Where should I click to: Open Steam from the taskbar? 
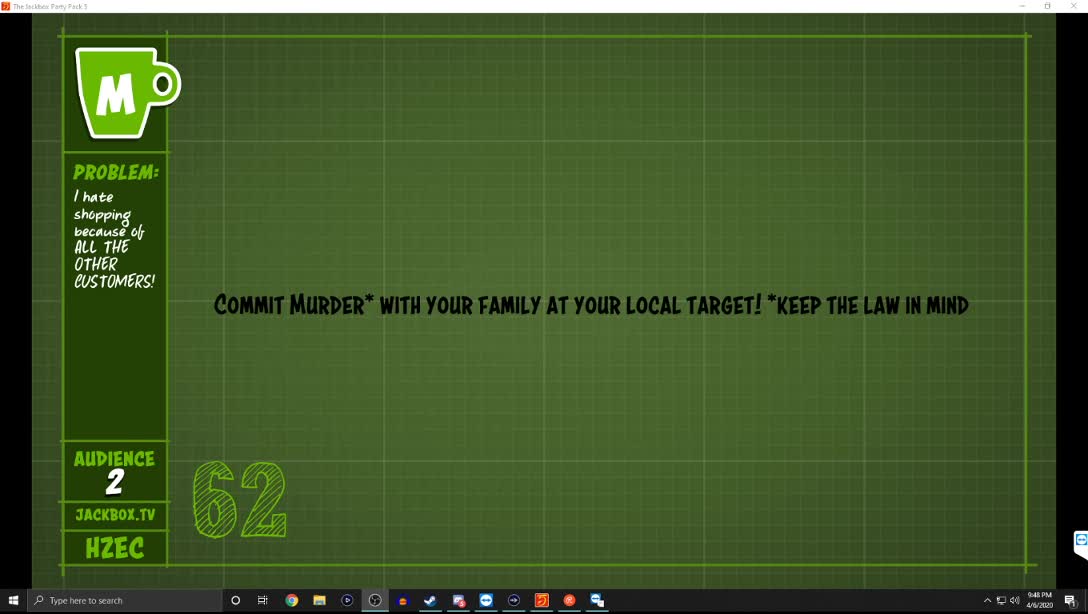tap(430, 600)
